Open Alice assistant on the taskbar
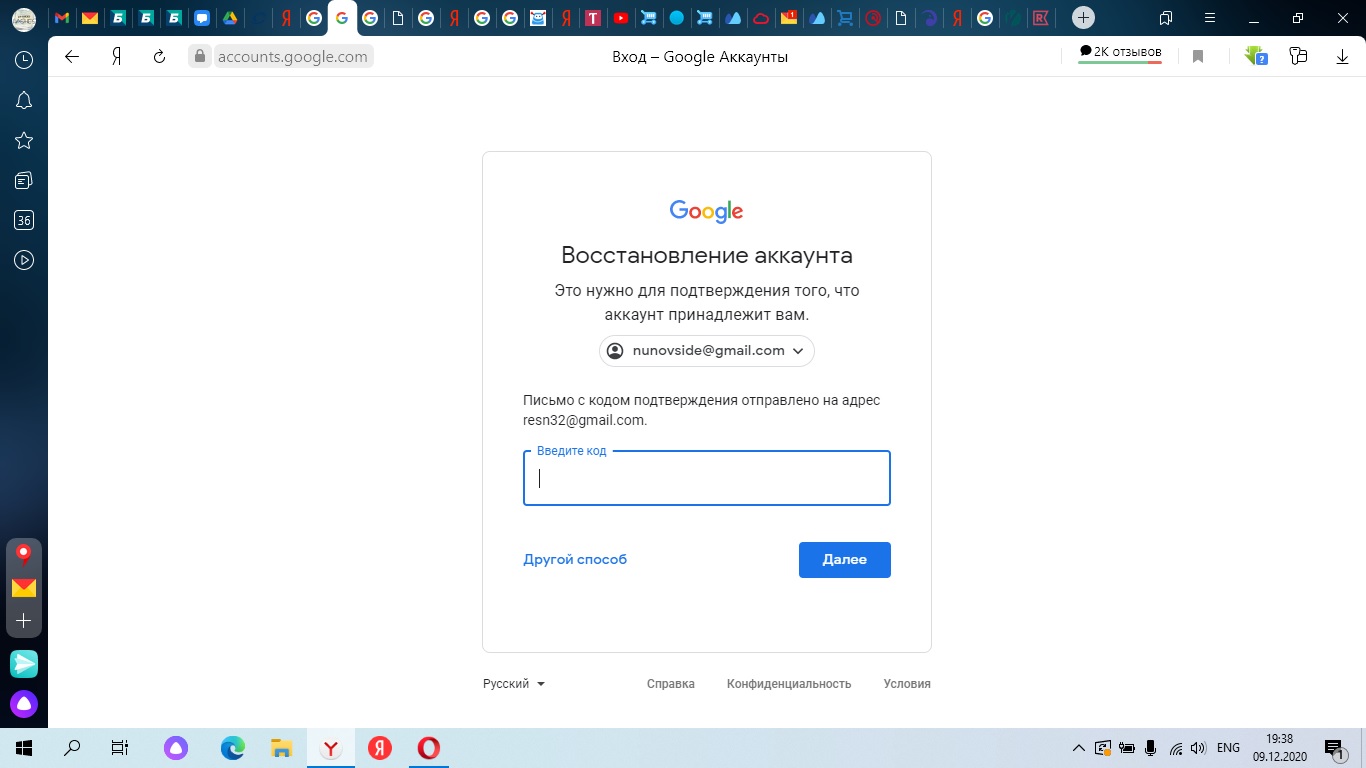The image size is (1366, 768). pos(176,748)
